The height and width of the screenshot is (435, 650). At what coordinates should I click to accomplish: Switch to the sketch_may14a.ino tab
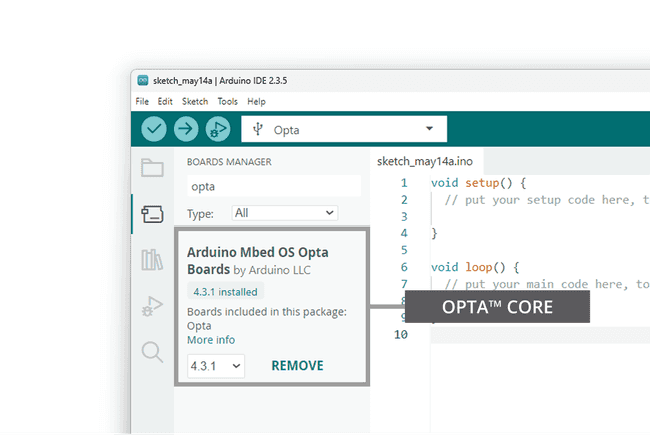point(424,160)
